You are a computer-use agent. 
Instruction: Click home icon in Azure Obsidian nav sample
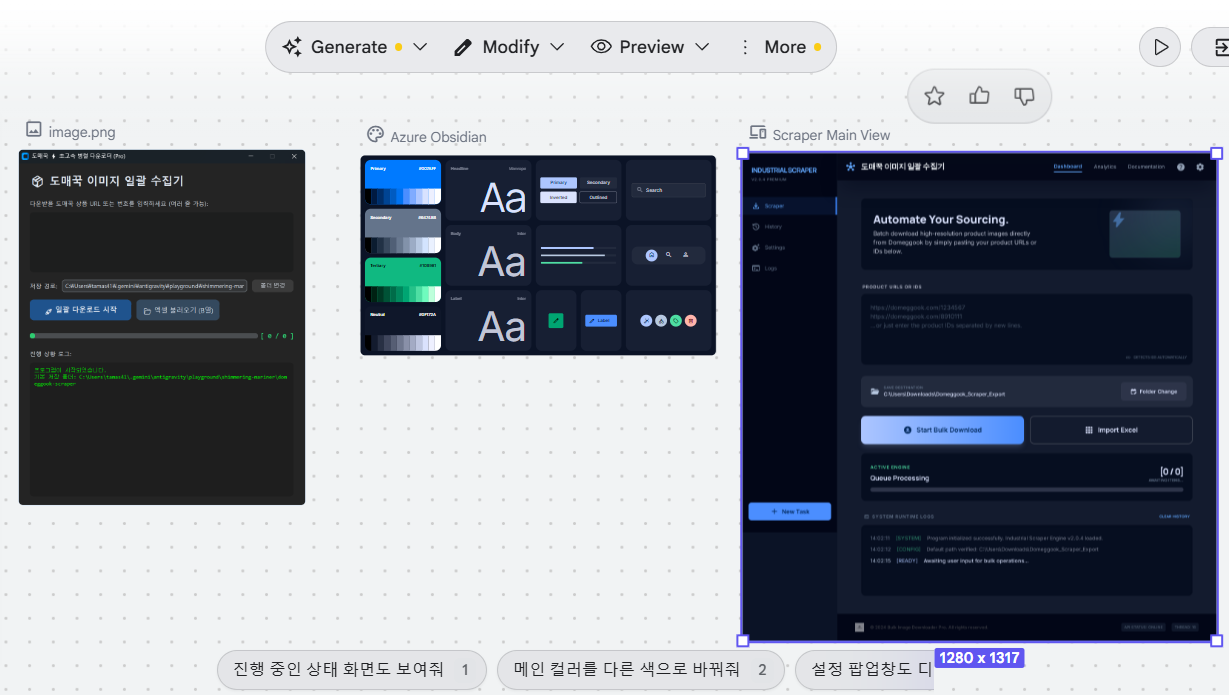point(651,255)
